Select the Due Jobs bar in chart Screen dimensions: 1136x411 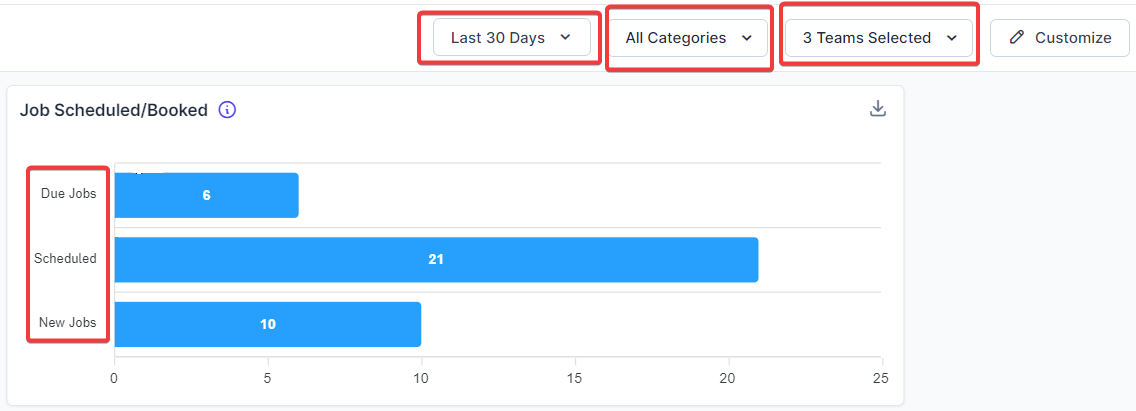(x=206, y=195)
